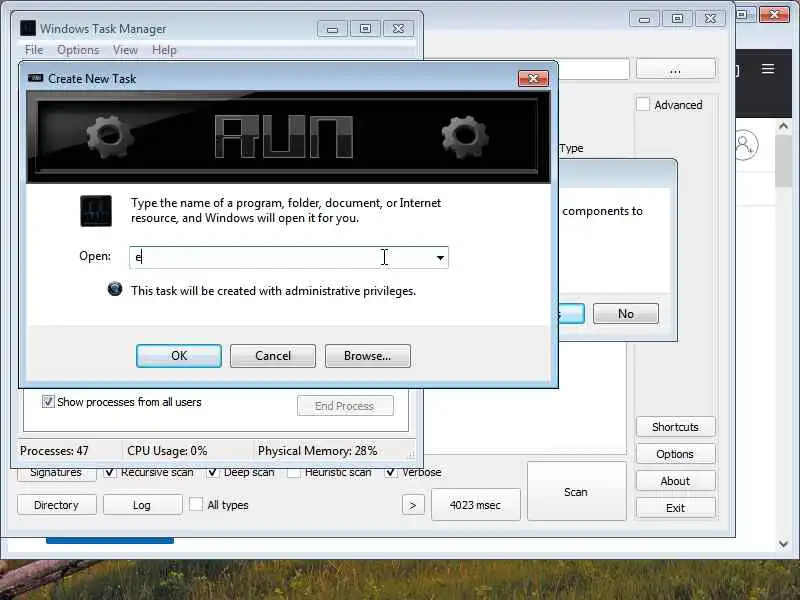
Task: Expand the Open field dropdown arrow
Action: (x=440, y=258)
